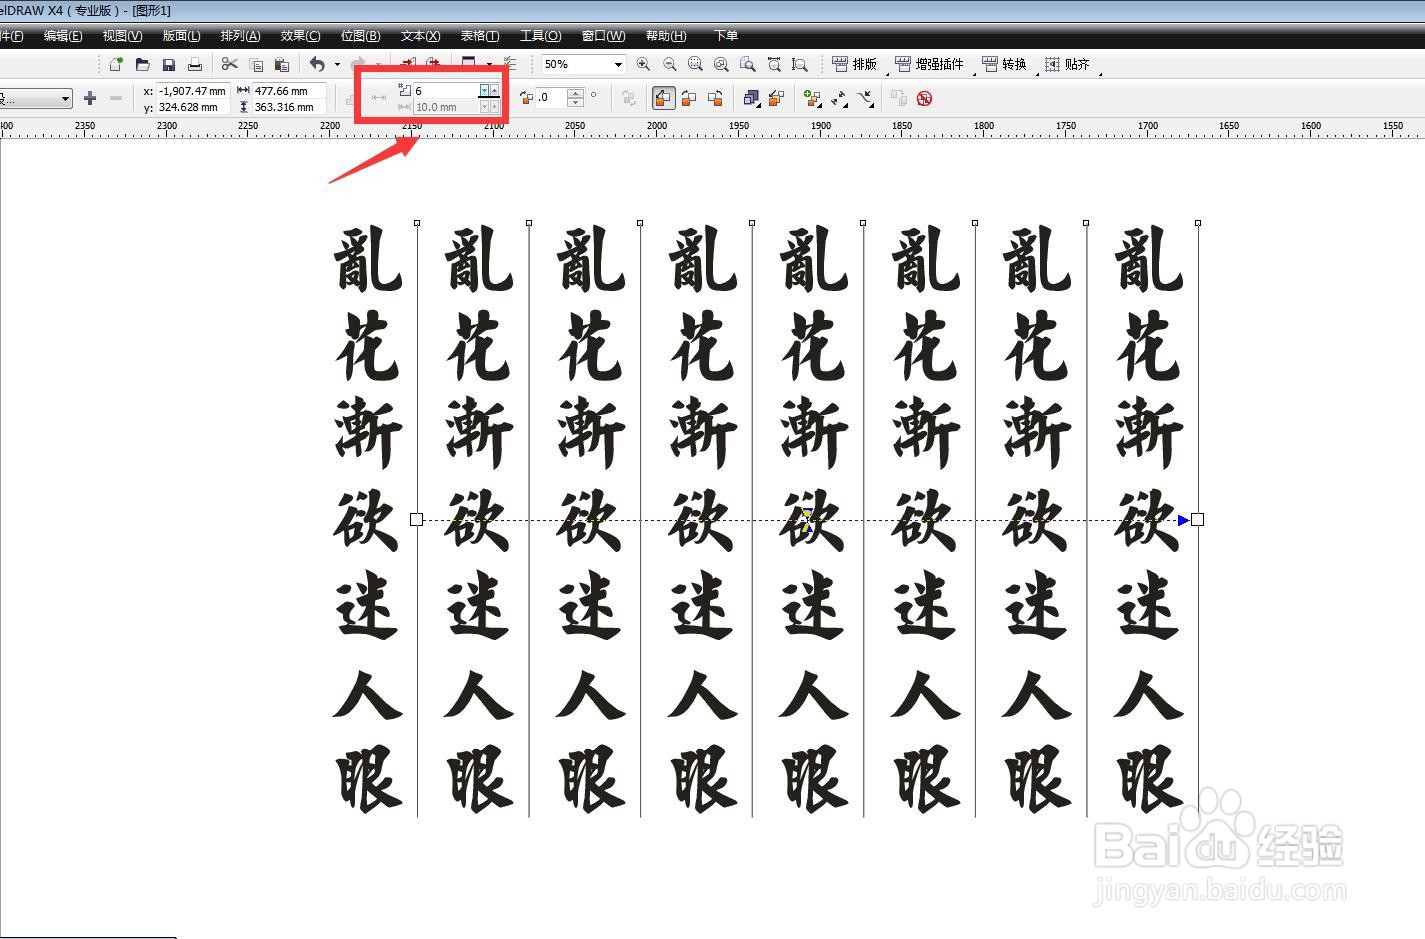This screenshot has width=1425, height=939.
Task: Click the y position field 324.628 mm
Action: click(x=192, y=106)
